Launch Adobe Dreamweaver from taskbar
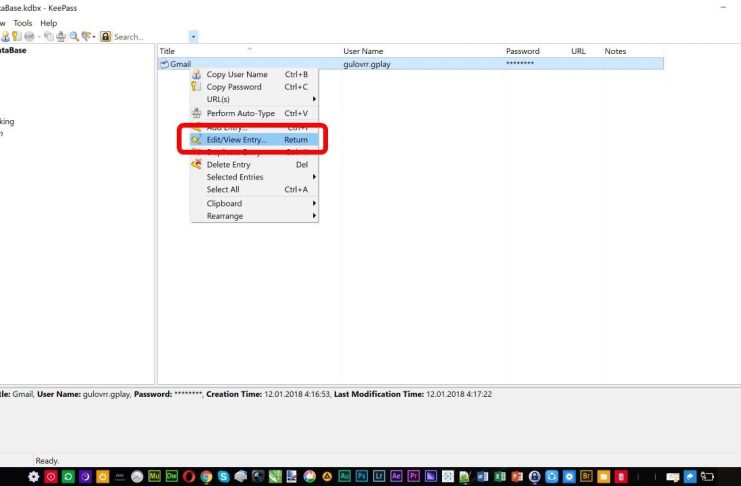The height and width of the screenshot is (486, 741). [172, 477]
